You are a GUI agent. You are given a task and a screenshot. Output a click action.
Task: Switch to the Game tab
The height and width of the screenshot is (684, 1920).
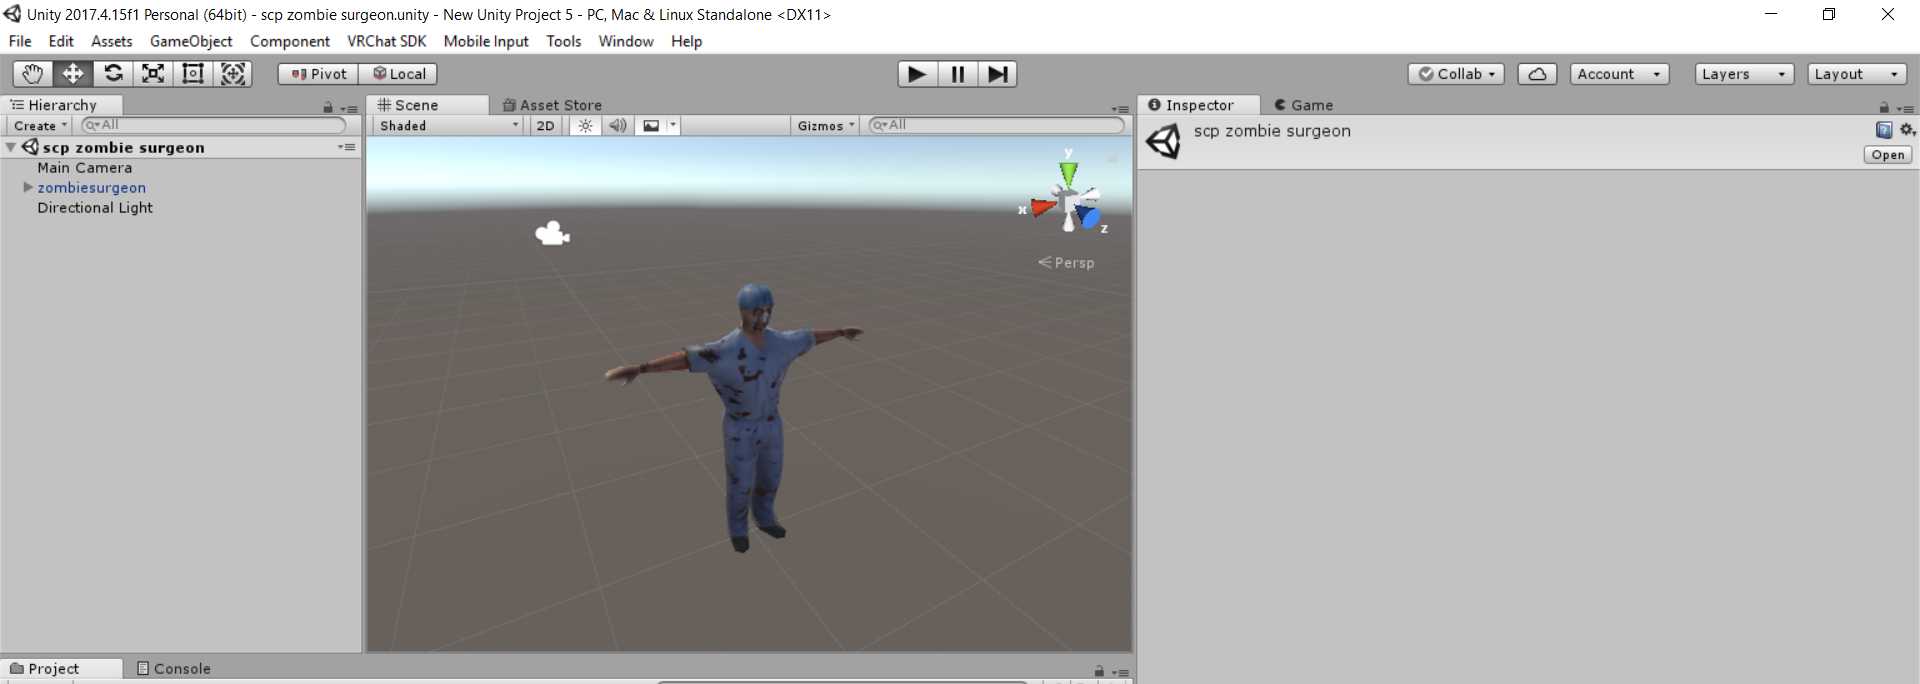1304,105
